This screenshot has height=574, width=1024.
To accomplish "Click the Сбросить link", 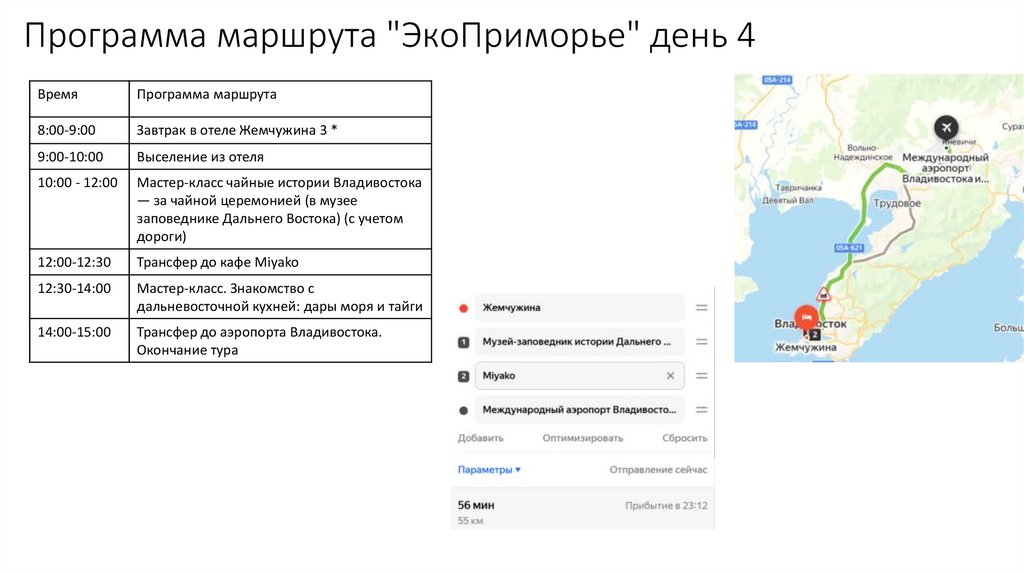I will click(x=684, y=438).
